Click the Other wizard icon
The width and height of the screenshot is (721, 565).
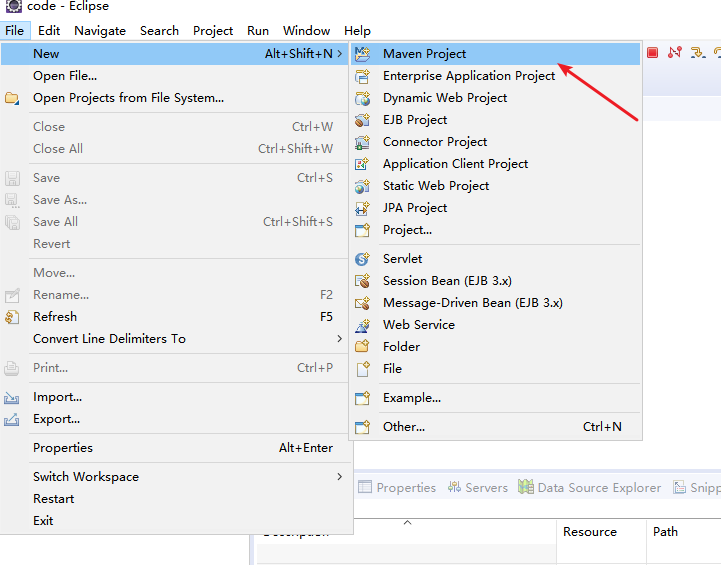362,427
